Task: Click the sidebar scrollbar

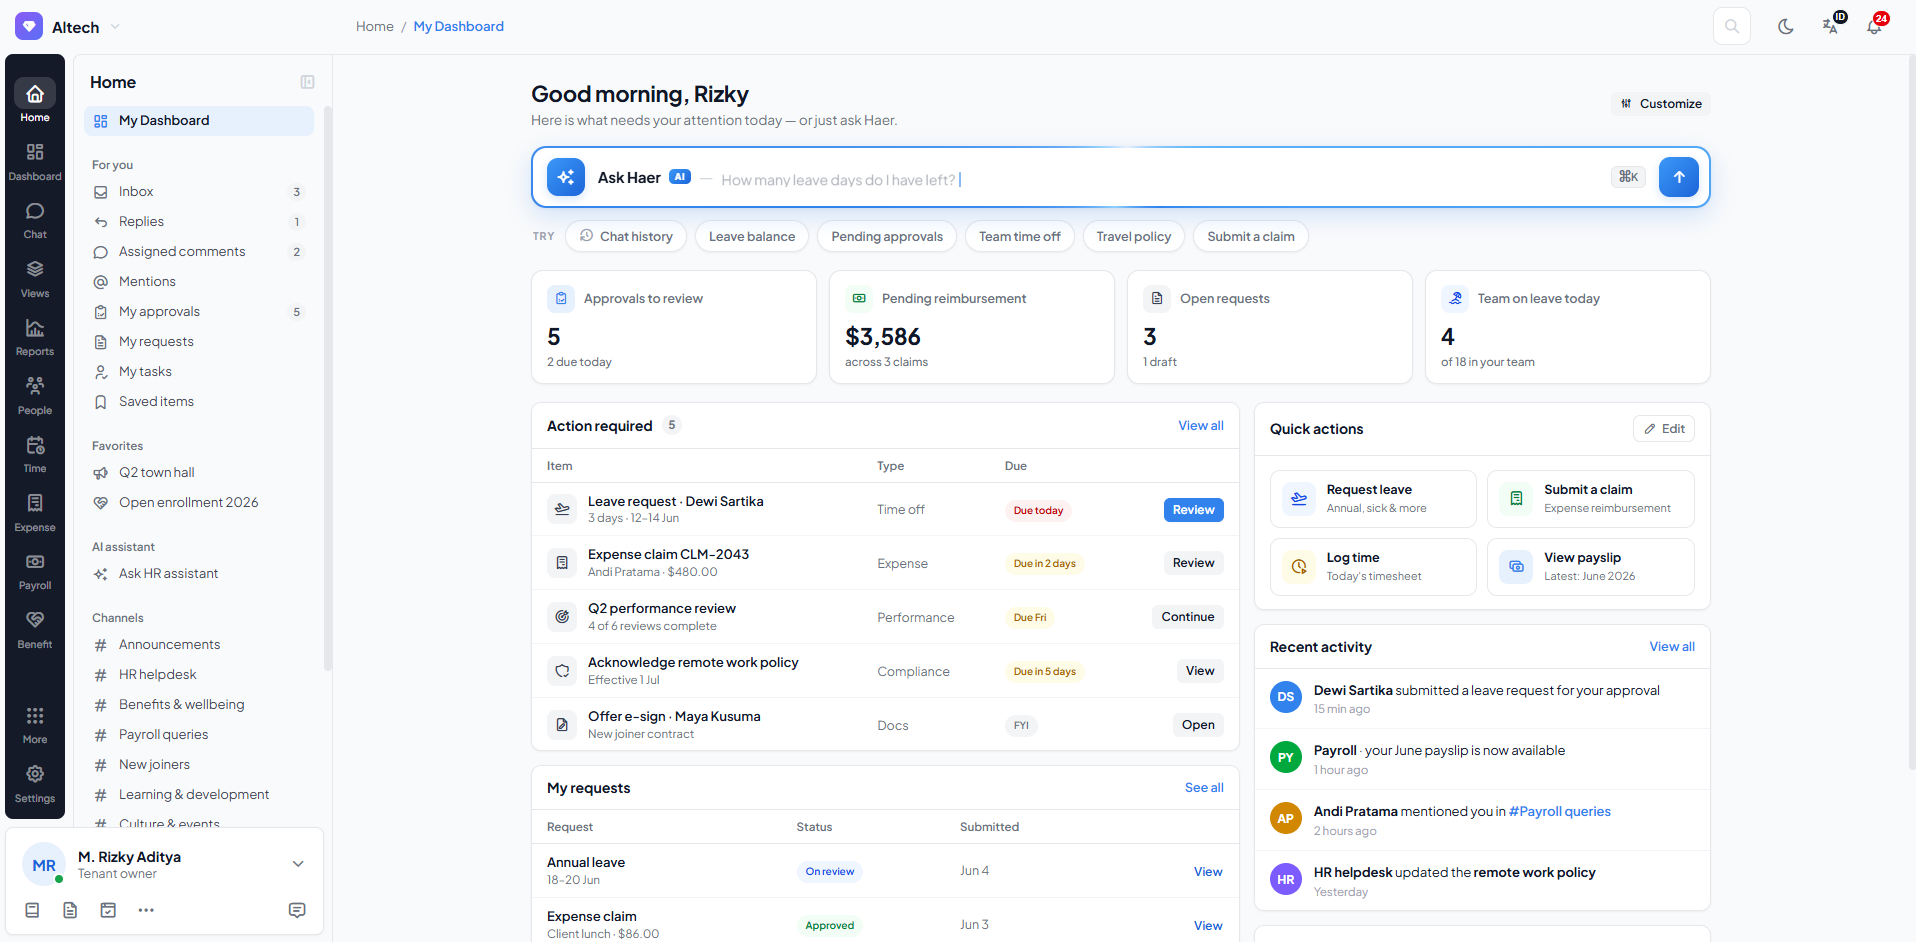Action: 328,387
